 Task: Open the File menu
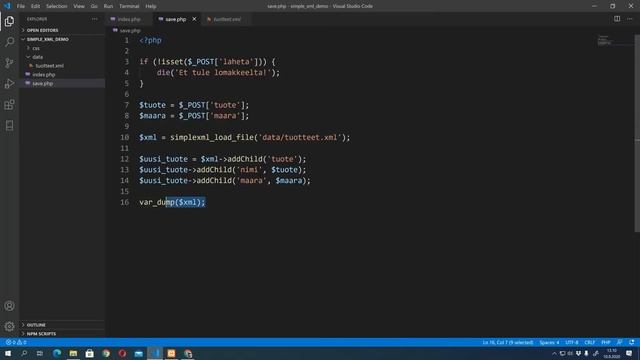(21, 6)
